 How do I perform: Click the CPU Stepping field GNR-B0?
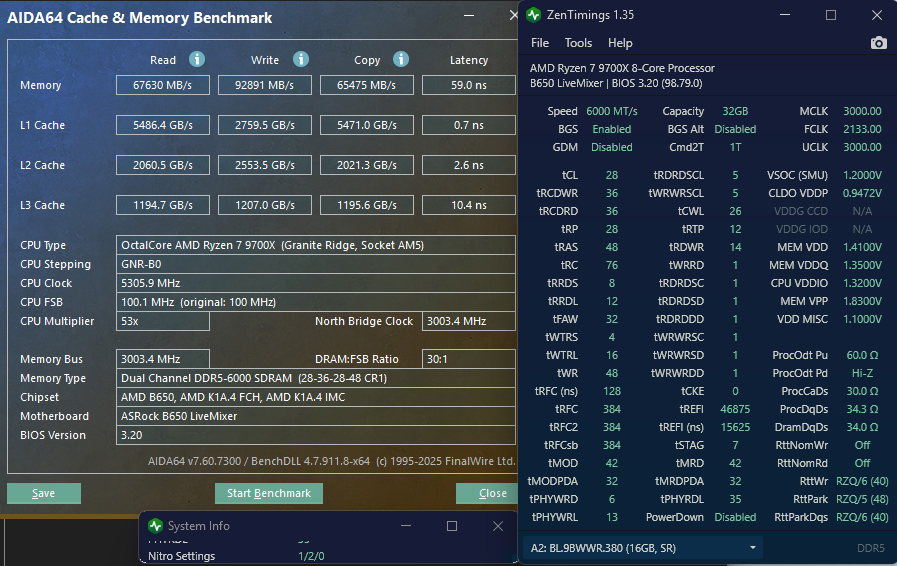click(316, 264)
